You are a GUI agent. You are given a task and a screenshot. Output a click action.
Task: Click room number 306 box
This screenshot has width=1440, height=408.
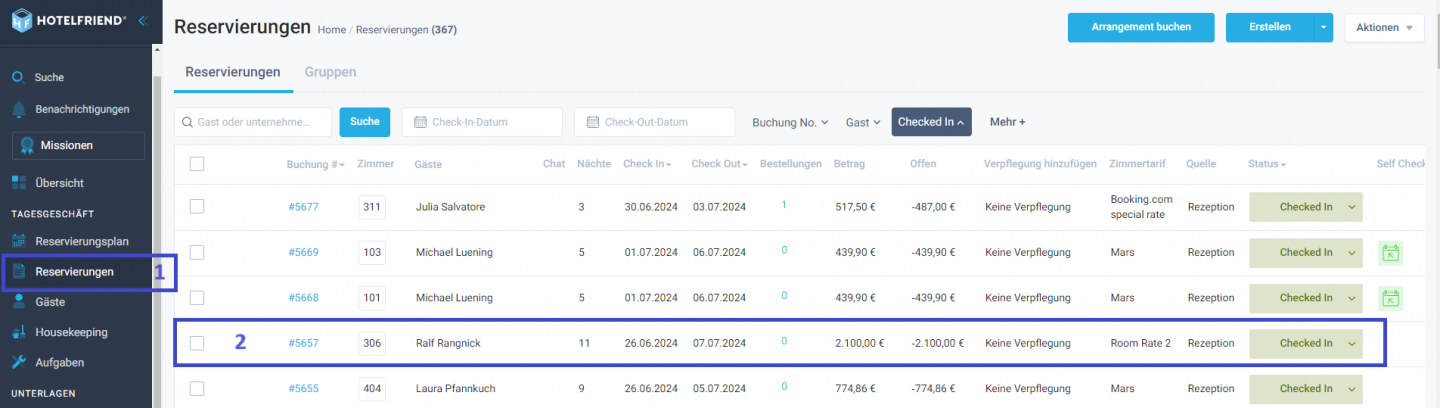(372, 343)
